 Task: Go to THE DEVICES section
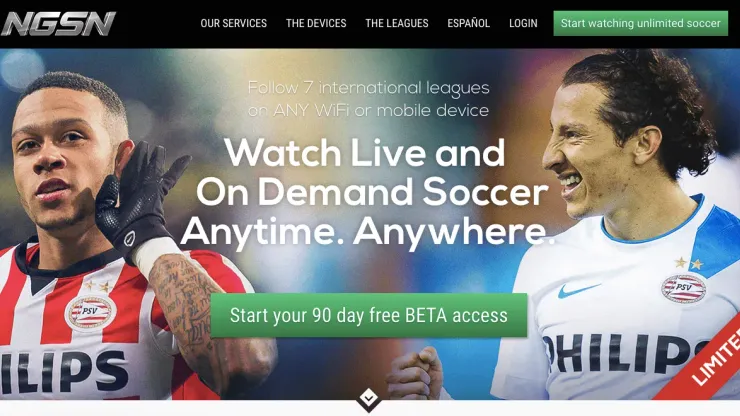316,23
